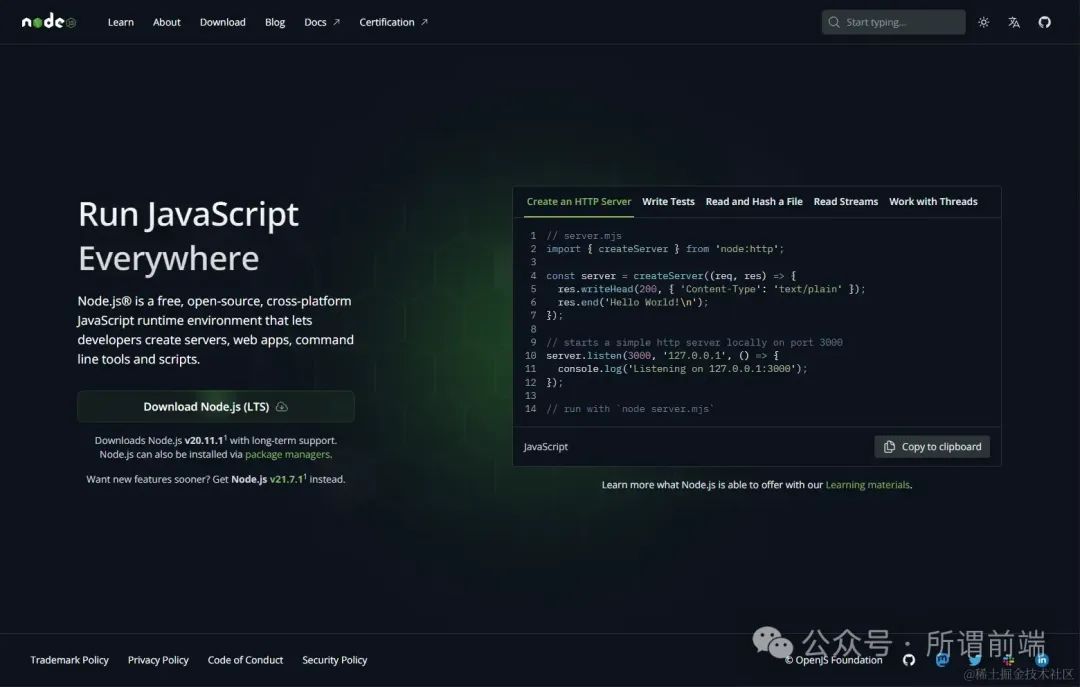Click the "Copy to clipboard" button
The image size is (1080, 687).
click(932, 447)
